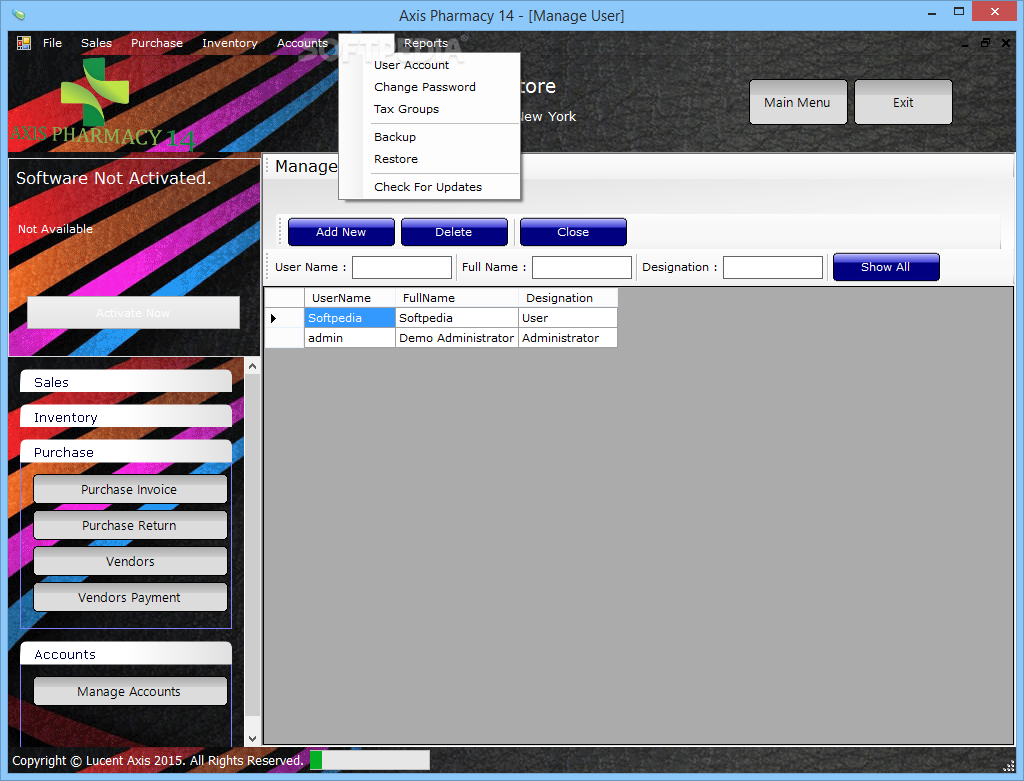Click the Exit button
This screenshot has height=781, width=1024.
[903, 103]
